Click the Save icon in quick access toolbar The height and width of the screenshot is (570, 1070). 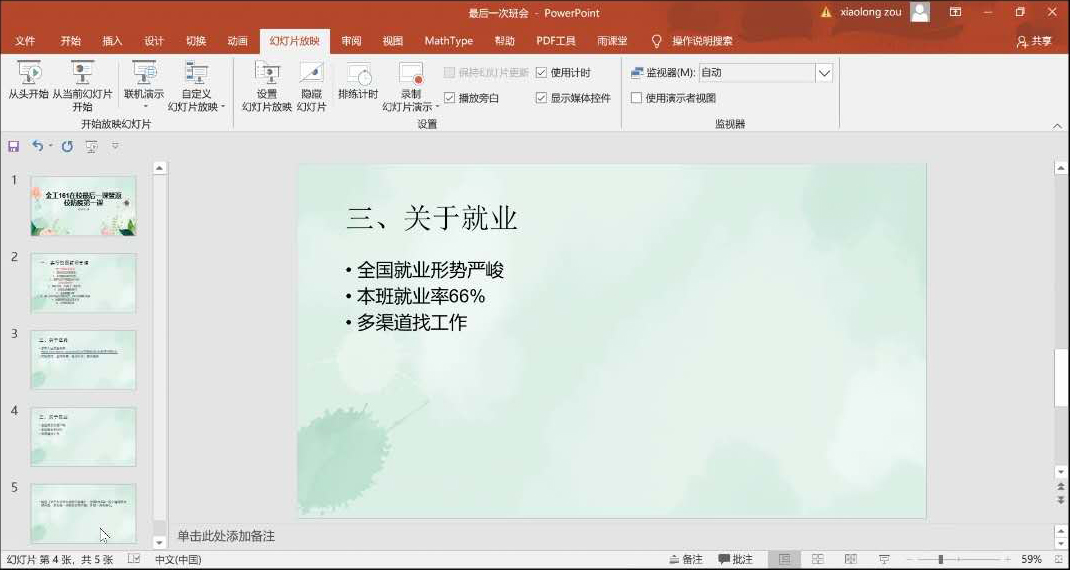[x=13, y=146]
